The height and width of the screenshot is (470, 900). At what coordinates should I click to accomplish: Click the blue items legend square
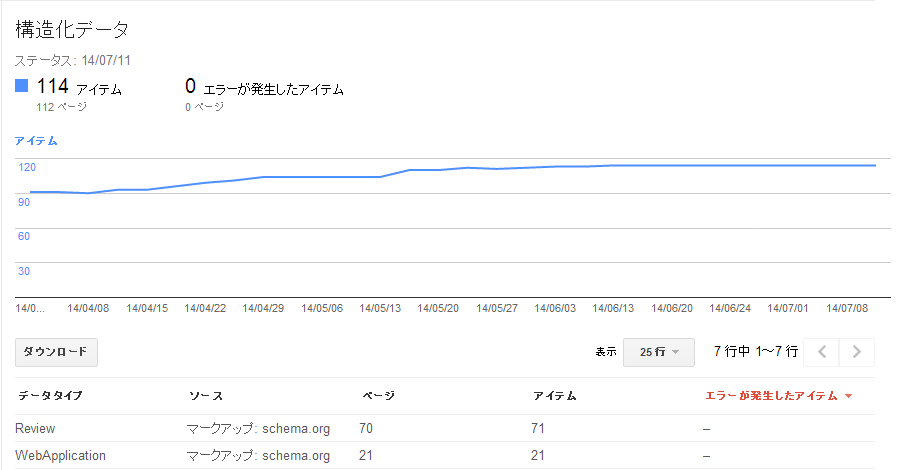21,86
